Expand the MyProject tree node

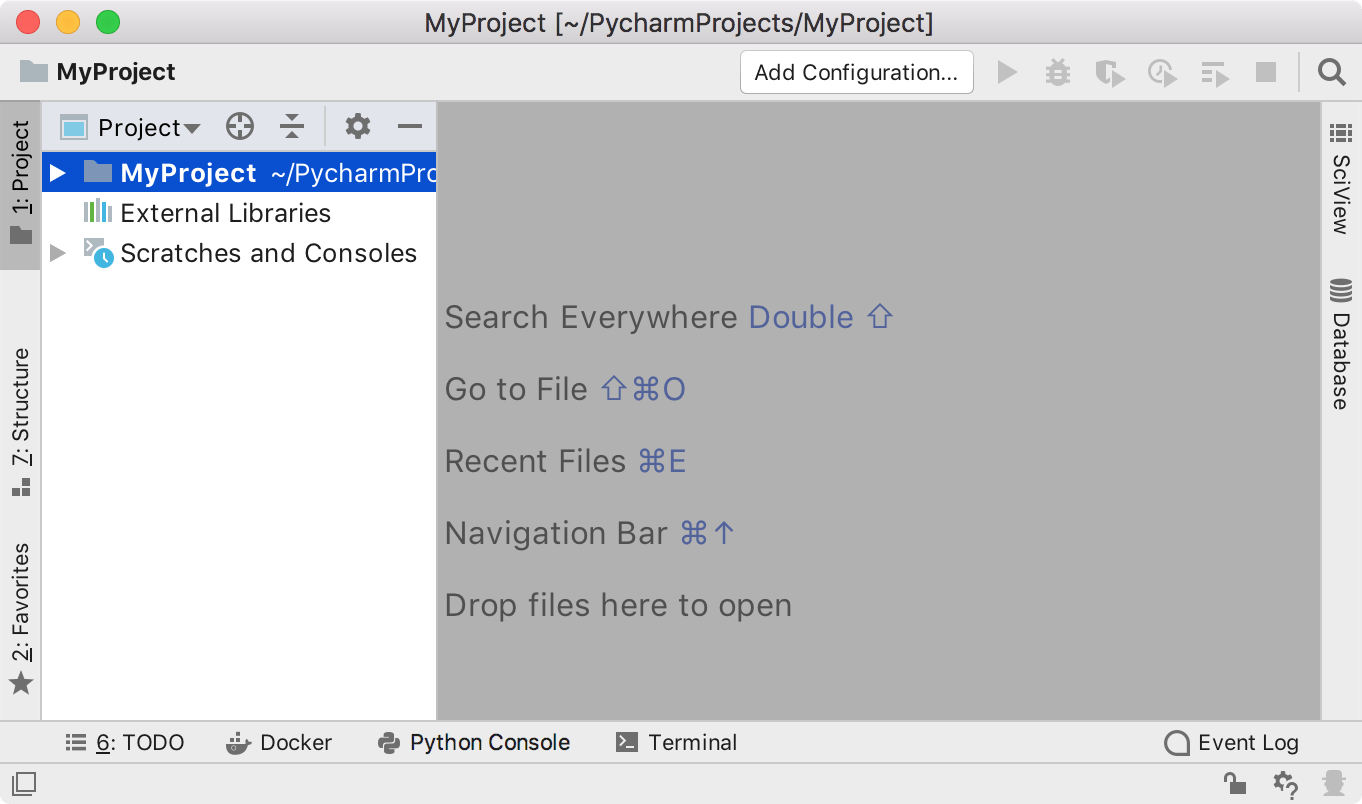pyautogui.click(x=58, y=173)
